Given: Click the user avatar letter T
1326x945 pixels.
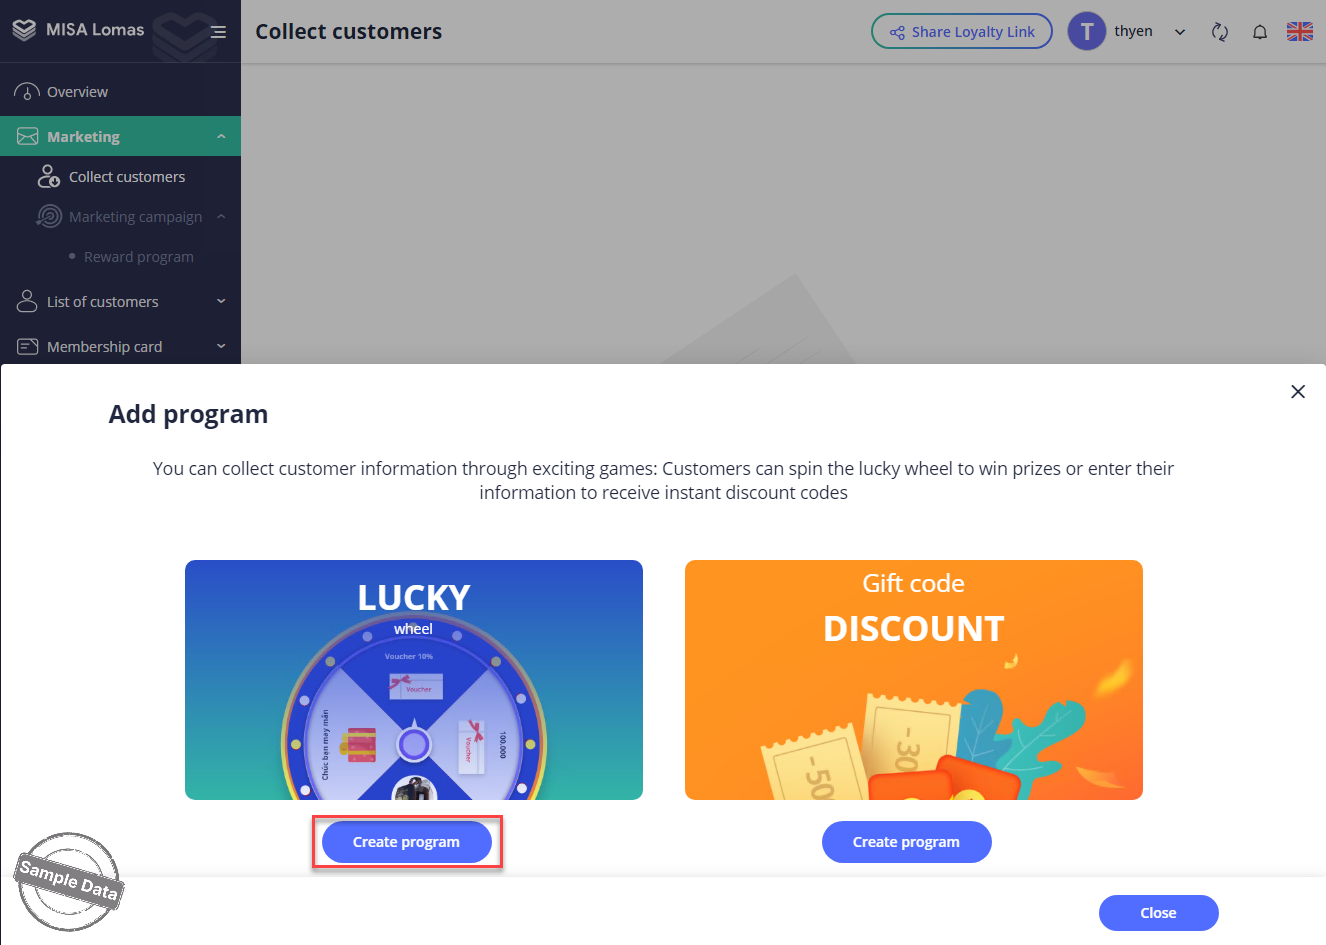Looking at the screenshot, I should (1086, 32).
